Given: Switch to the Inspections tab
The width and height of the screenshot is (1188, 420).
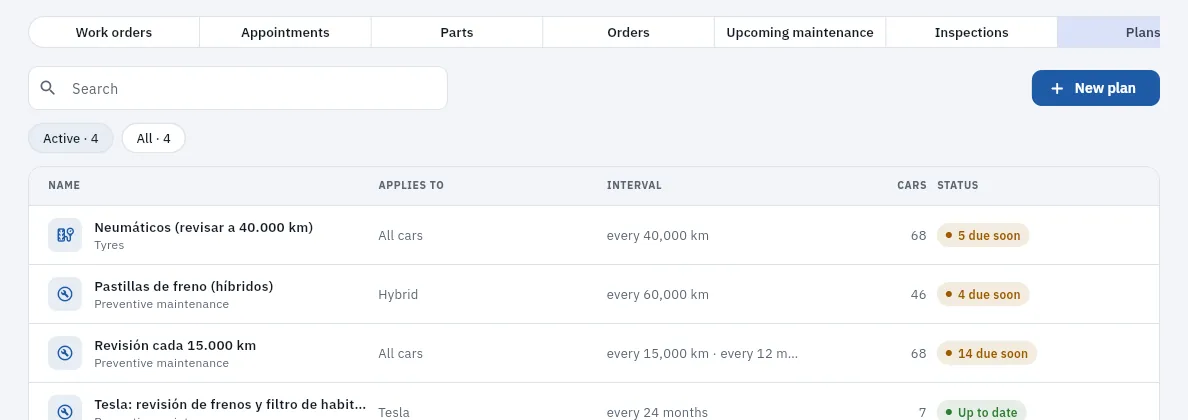Looking at the screenshot, I should click(x=971, y=33).
